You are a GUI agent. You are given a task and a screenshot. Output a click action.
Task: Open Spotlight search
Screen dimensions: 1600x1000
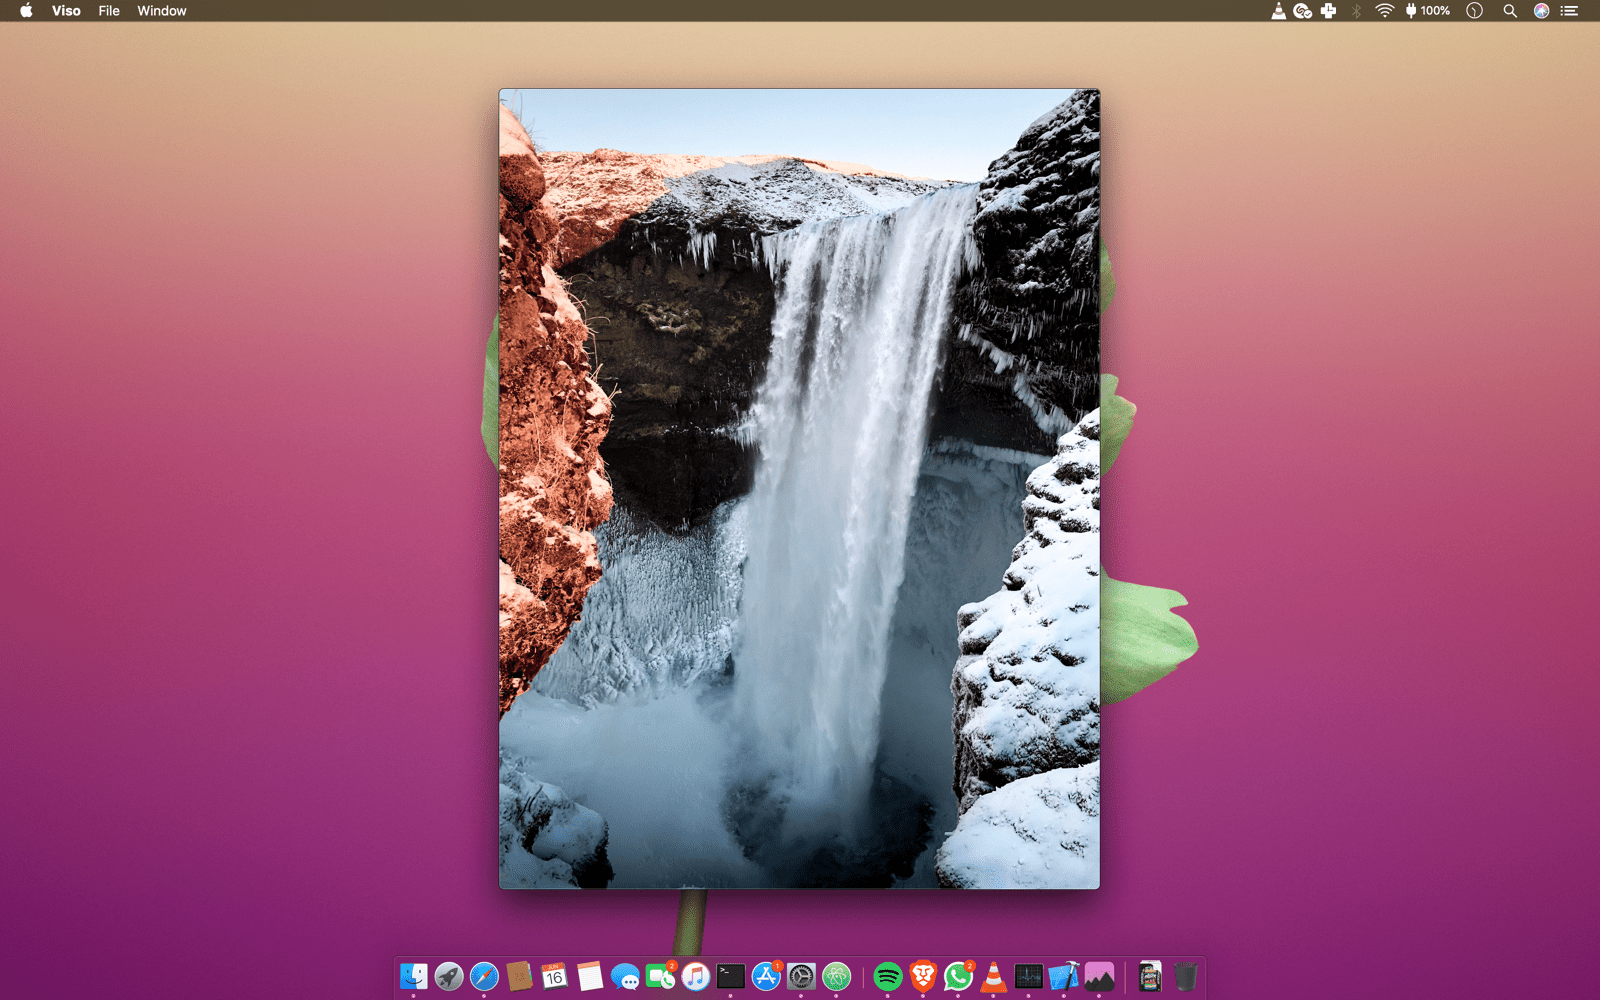click(x=1510, y=11)
